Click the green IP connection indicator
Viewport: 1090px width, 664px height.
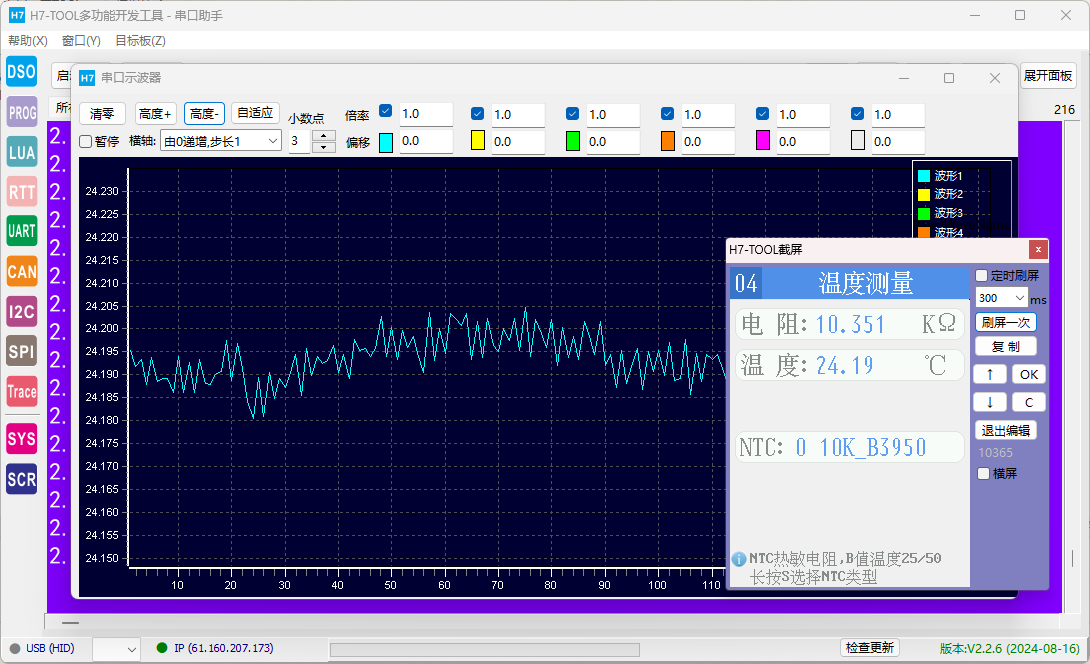pos(162,648)
